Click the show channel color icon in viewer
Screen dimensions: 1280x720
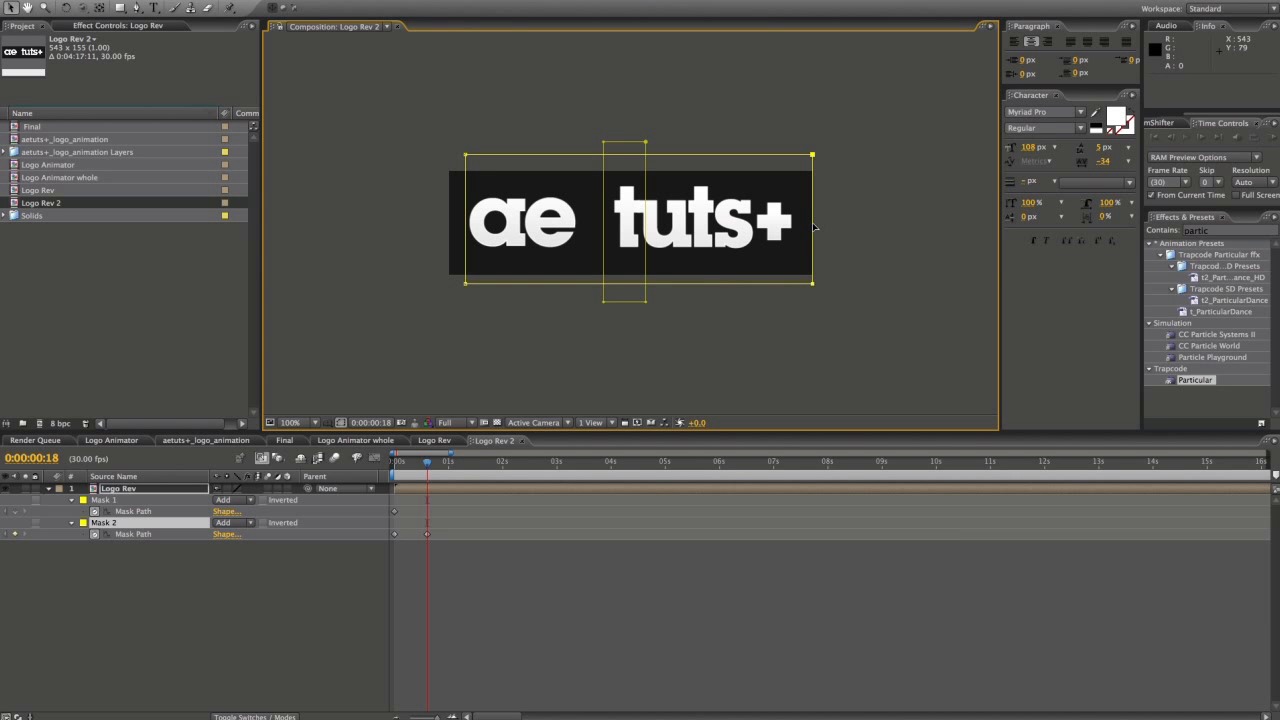428,422
